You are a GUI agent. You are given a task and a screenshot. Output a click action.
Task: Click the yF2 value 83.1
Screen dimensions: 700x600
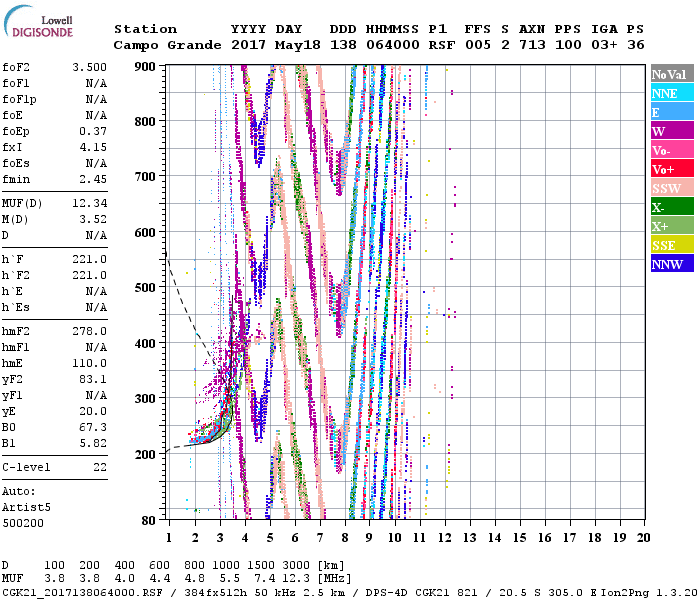pos(93,379)
